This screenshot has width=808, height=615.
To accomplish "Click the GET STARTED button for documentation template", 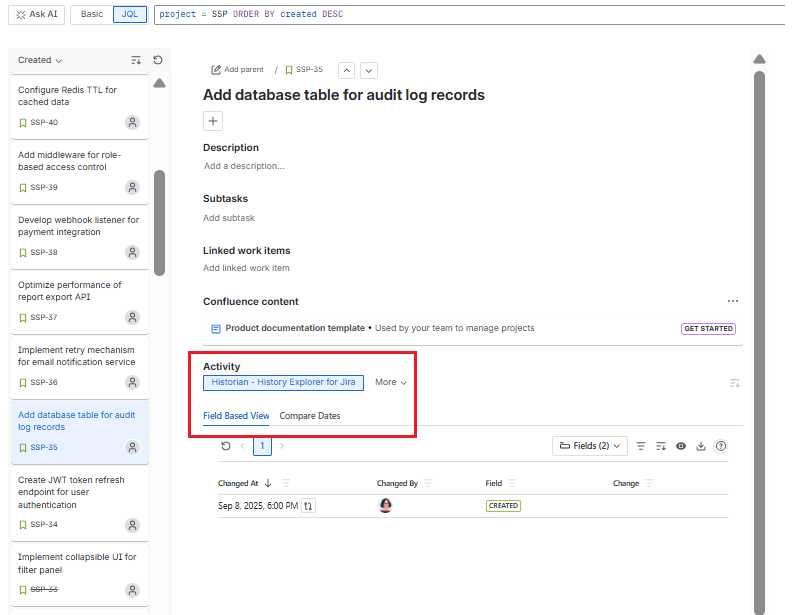I will pos(708,328).
